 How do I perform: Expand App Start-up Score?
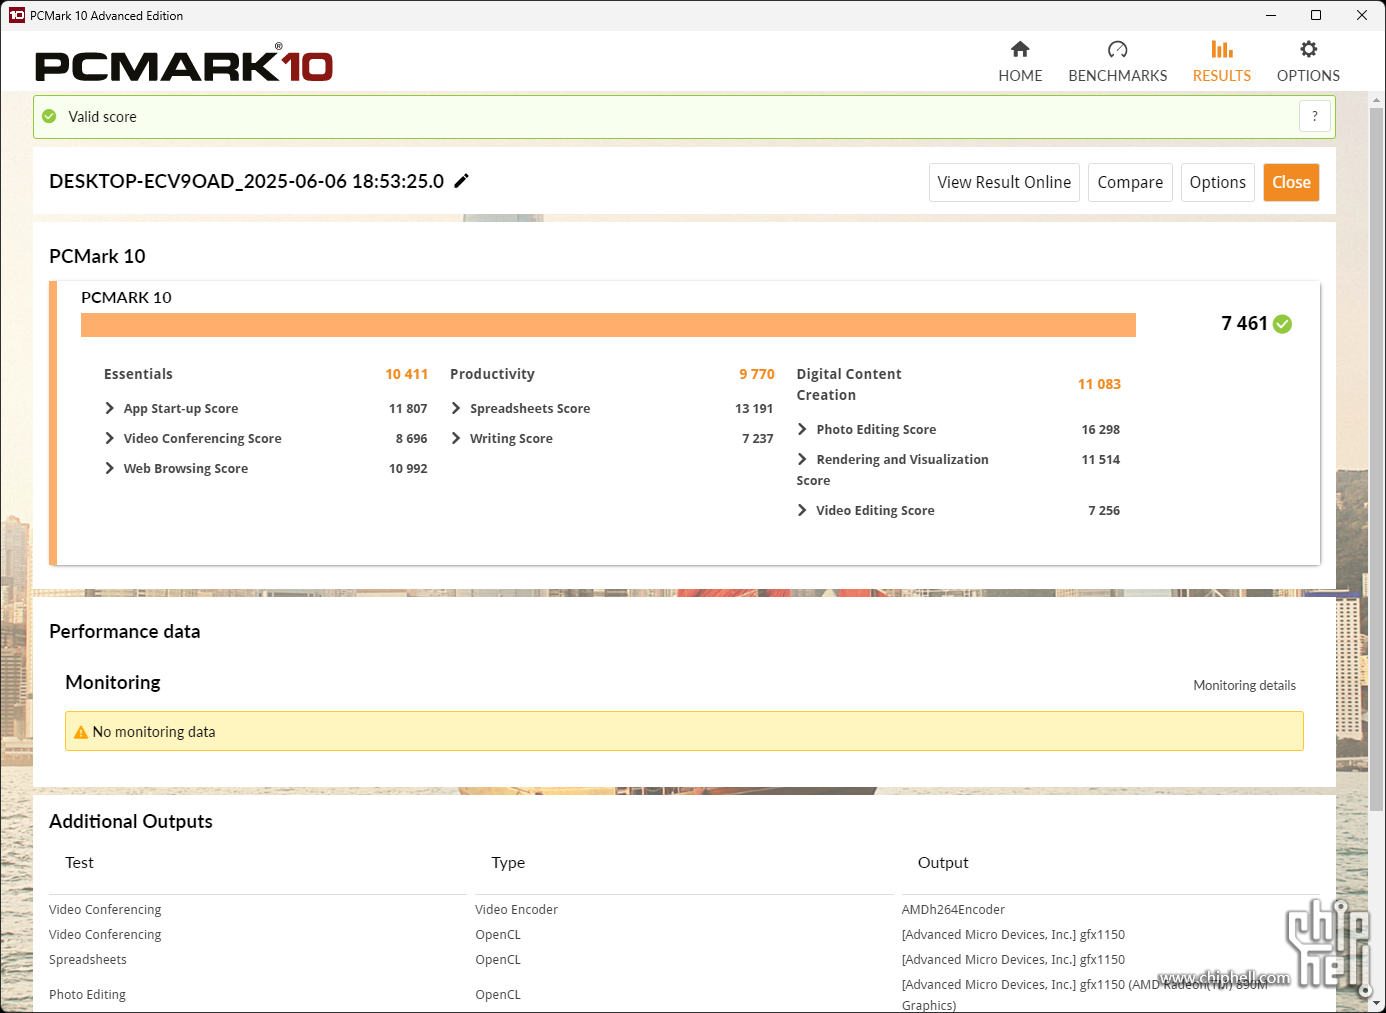coord(109,408)
